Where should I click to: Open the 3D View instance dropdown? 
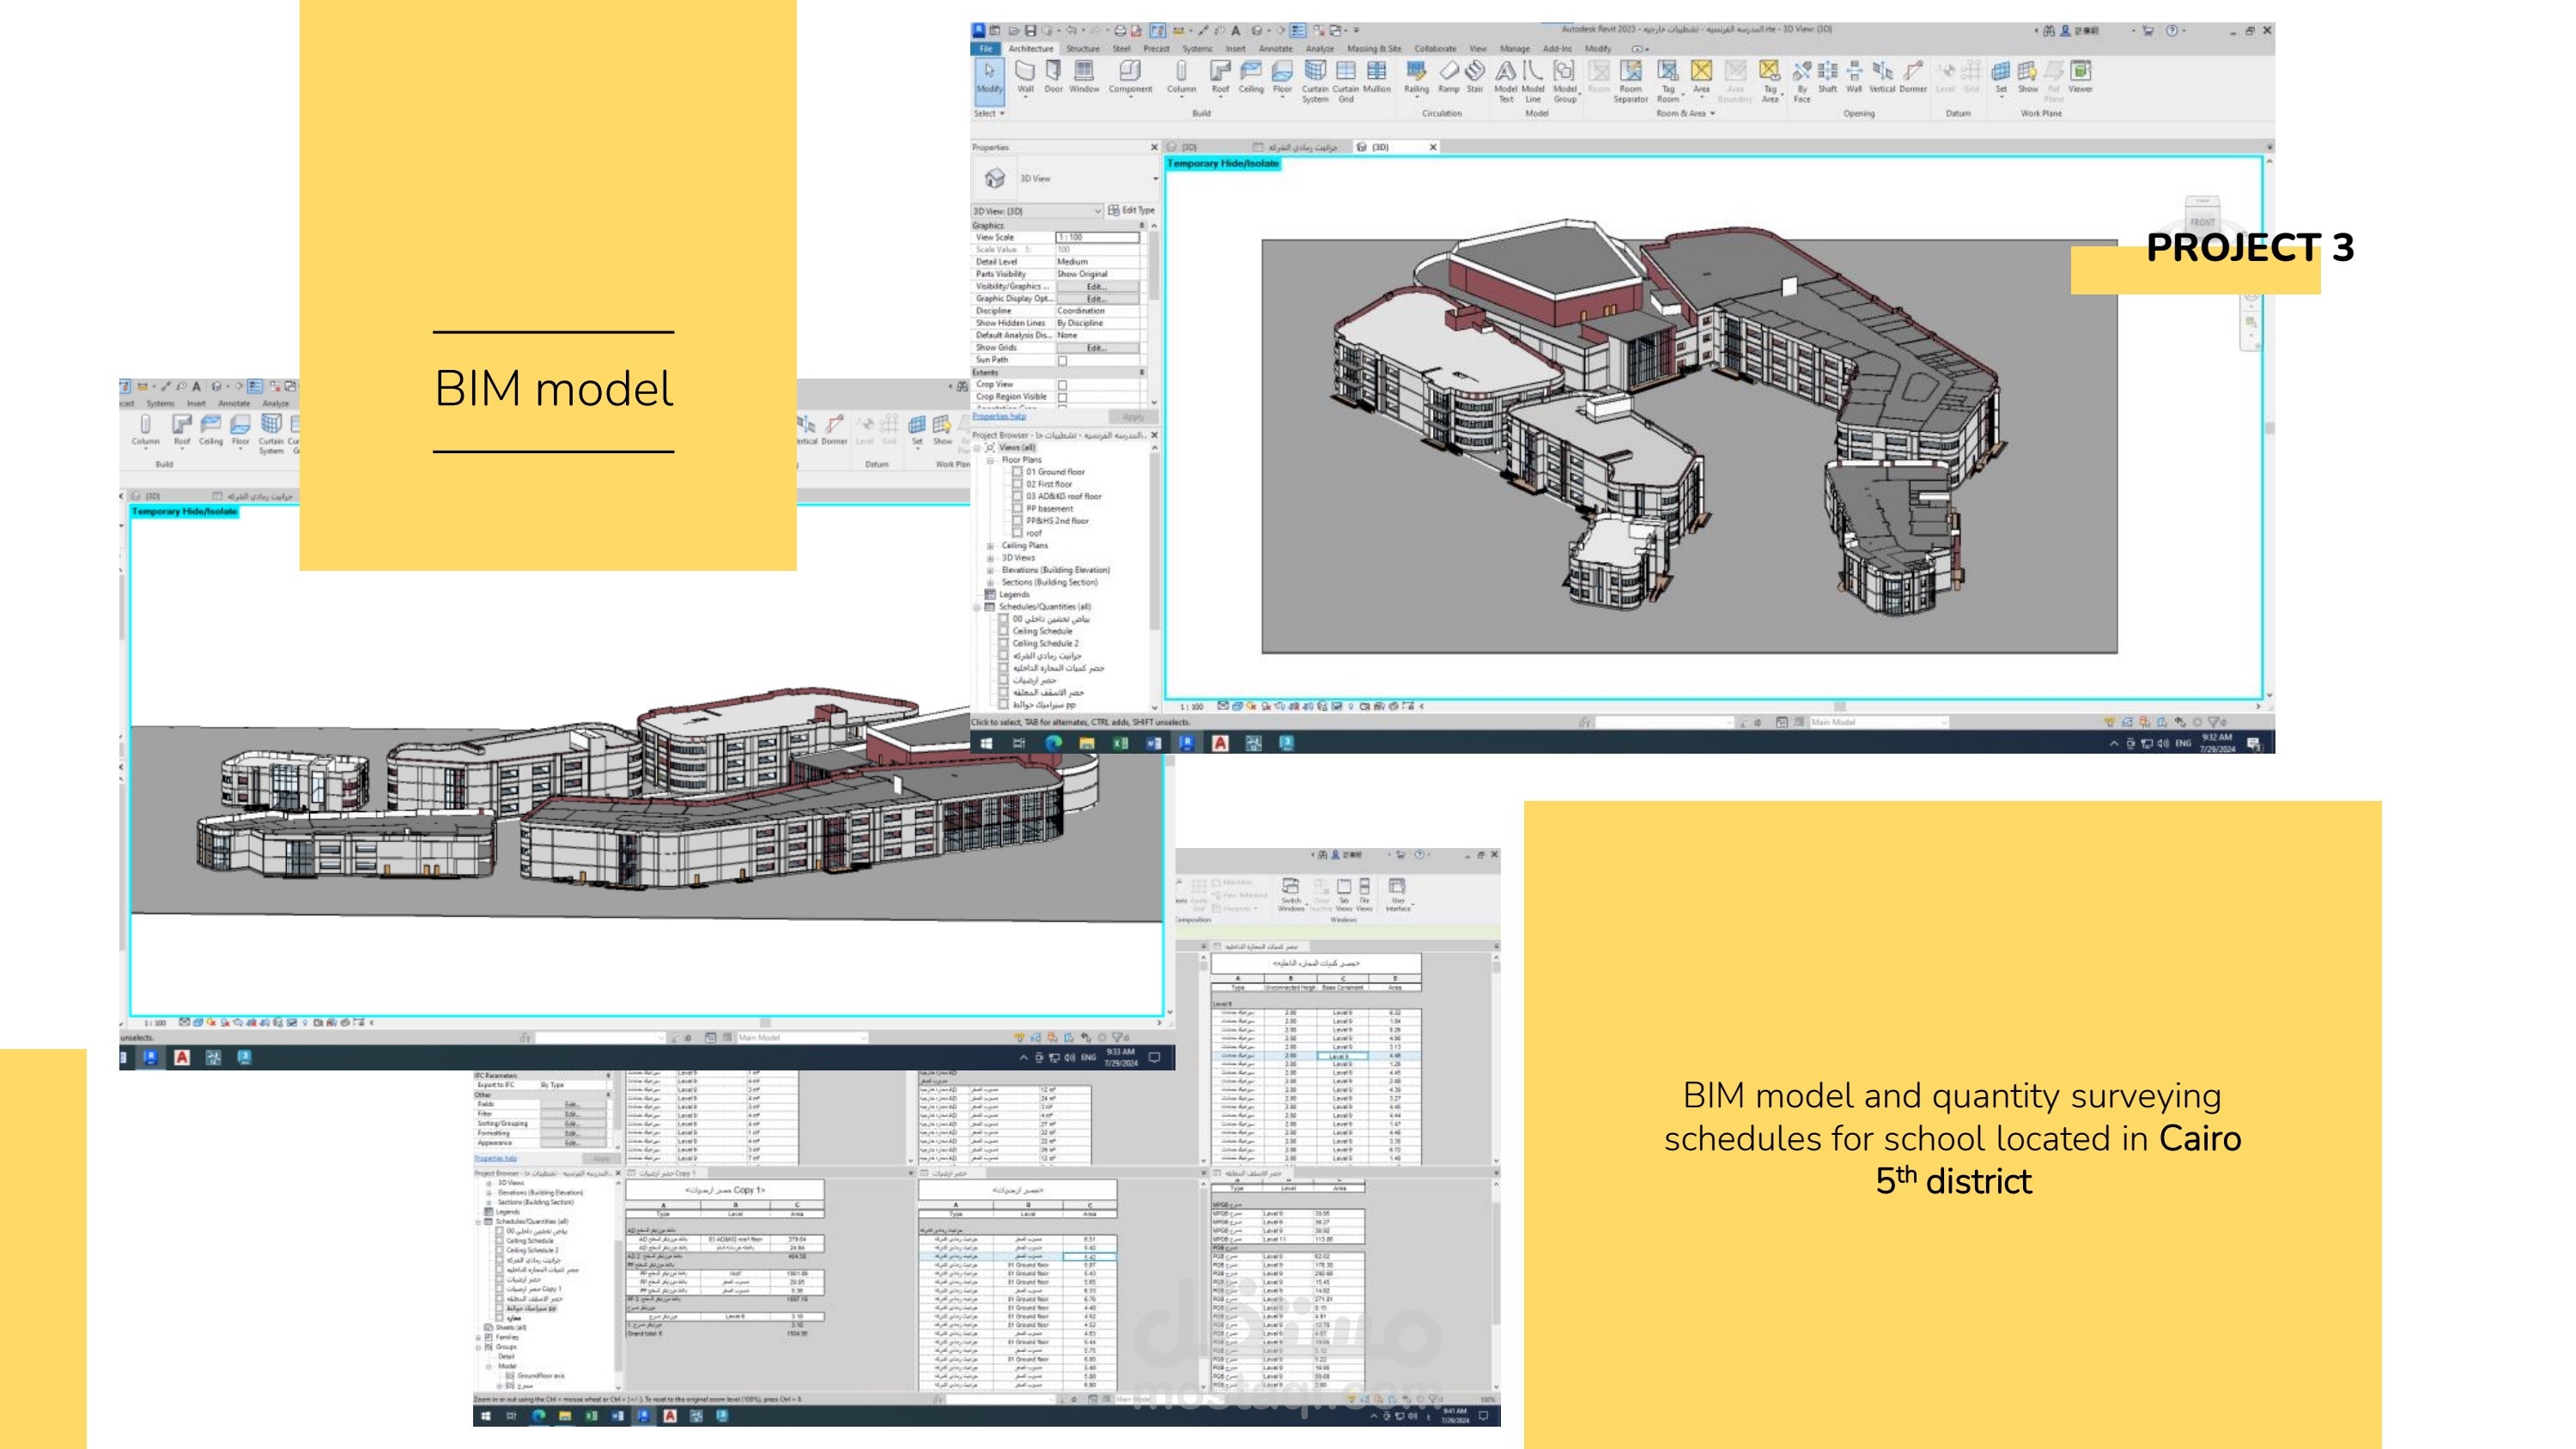(x=1037, y=211)
